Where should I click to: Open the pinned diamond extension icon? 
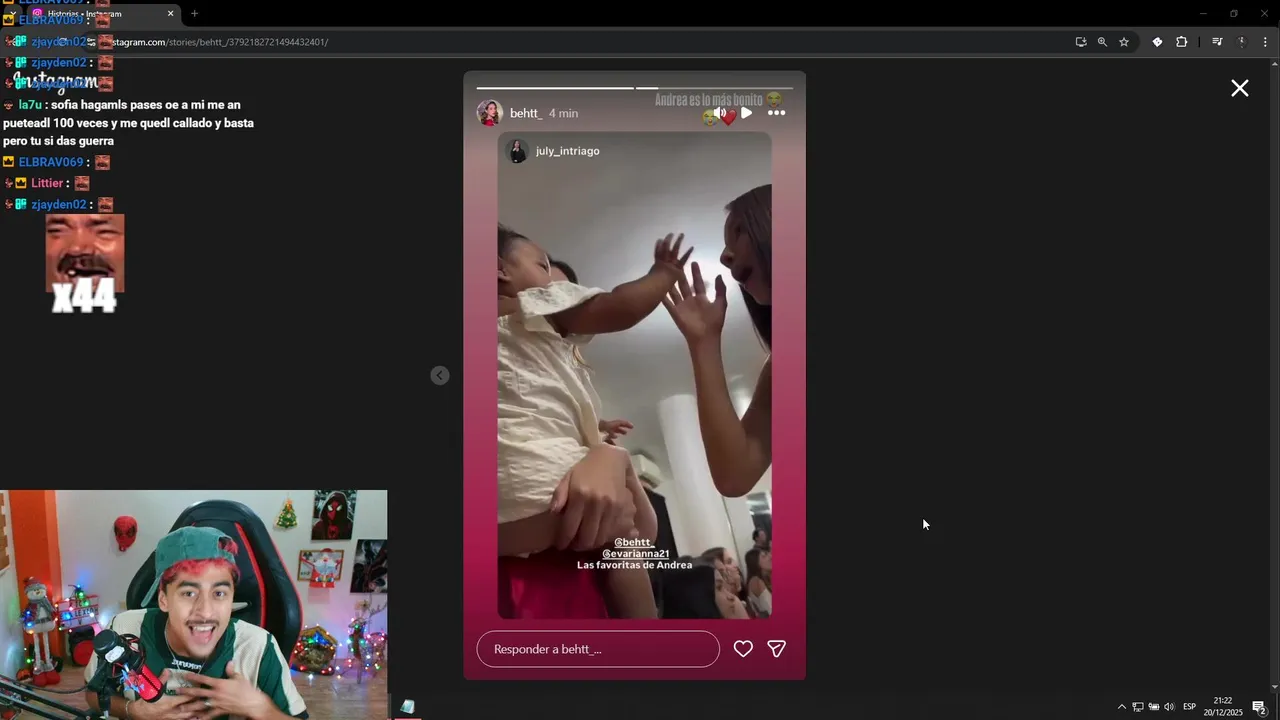(1157, 42)
